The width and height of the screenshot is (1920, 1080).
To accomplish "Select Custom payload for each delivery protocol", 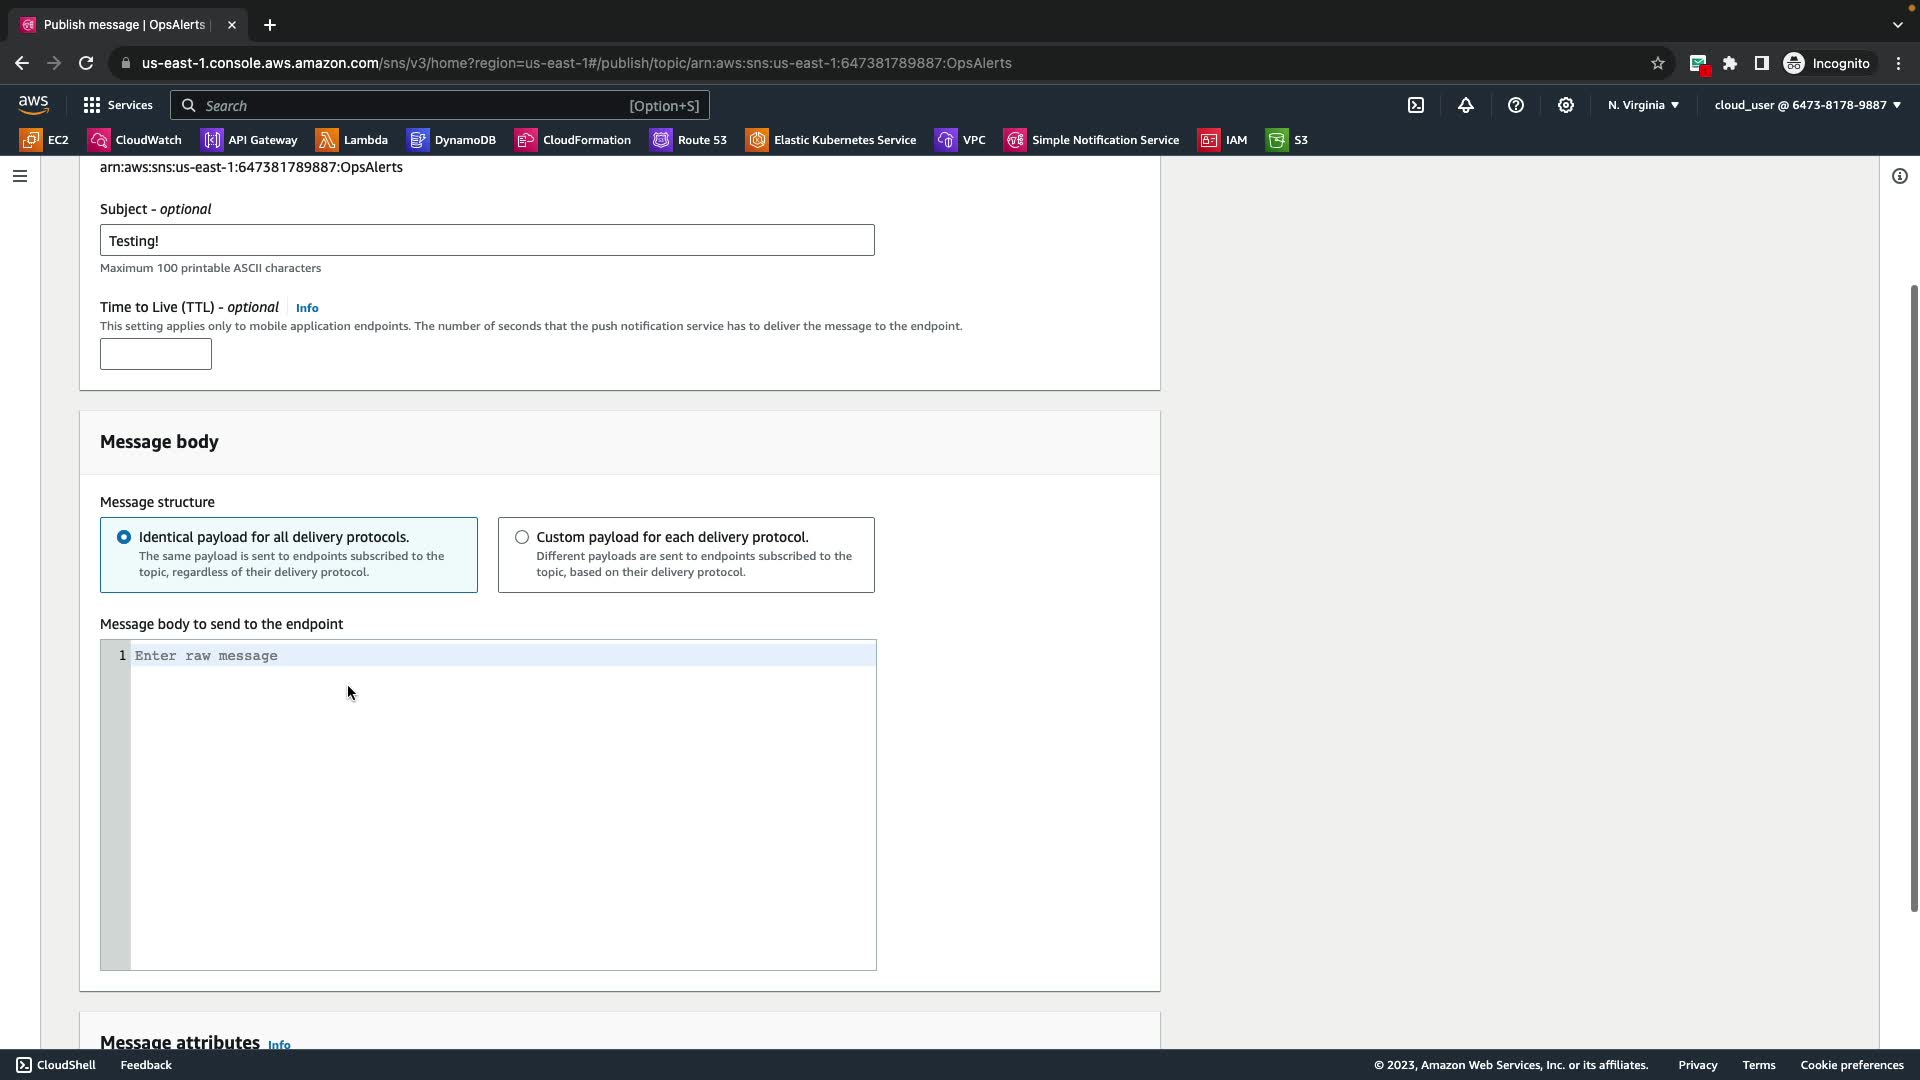I will [x=522, y=537].
